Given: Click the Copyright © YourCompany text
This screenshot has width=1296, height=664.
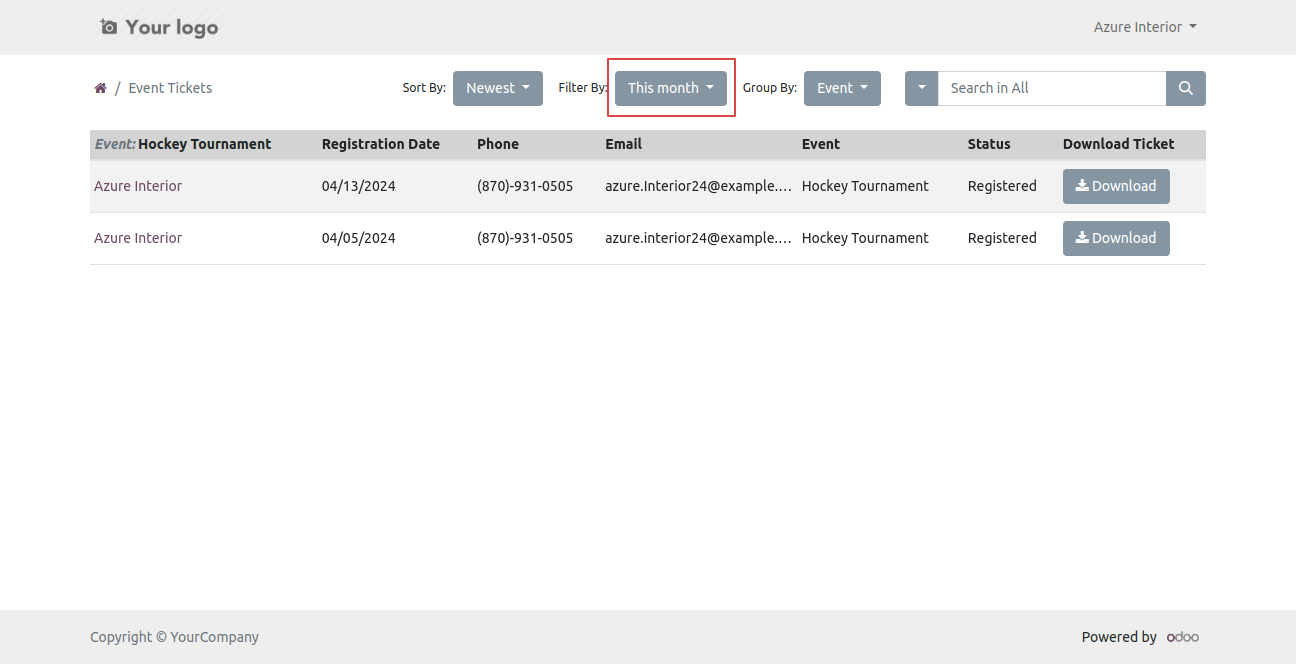Looking at the screenshot, I should 174,637.
